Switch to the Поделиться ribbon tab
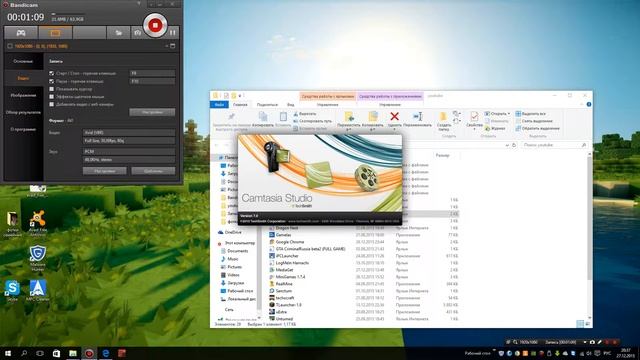 (267, 105)
